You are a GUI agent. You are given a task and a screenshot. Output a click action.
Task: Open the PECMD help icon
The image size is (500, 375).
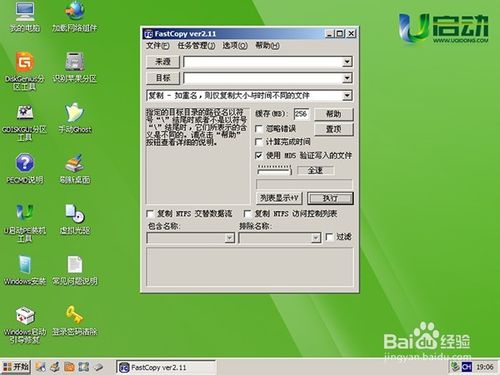tap(25, 168)
